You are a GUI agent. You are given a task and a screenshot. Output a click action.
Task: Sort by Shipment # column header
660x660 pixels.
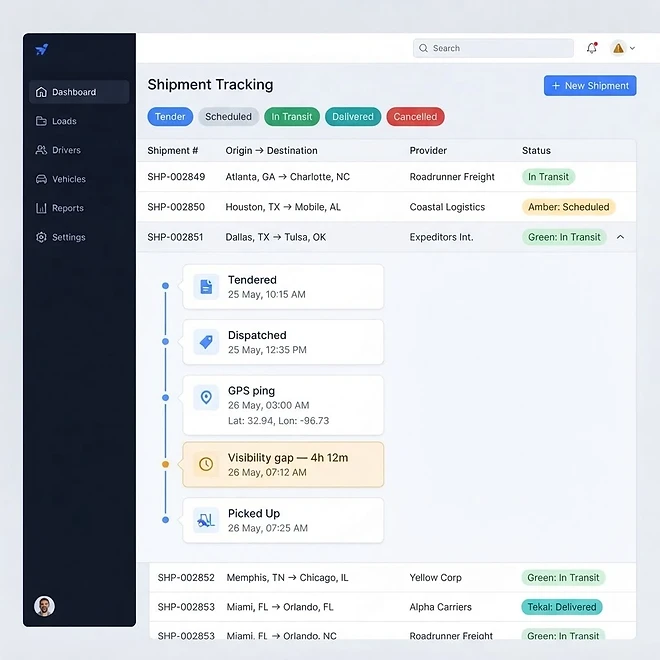173,151
